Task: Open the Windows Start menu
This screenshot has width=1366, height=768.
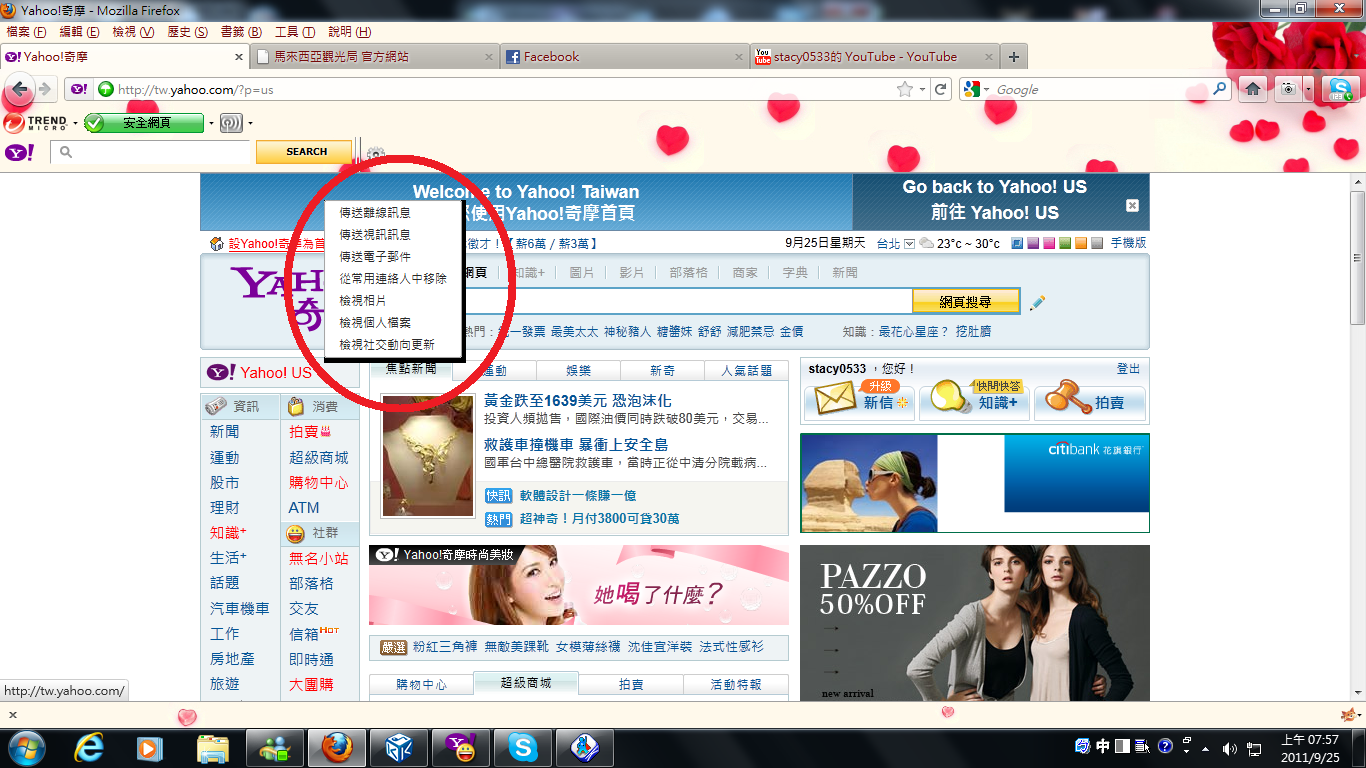Action: pyautogui.click(x=25, y=747)
